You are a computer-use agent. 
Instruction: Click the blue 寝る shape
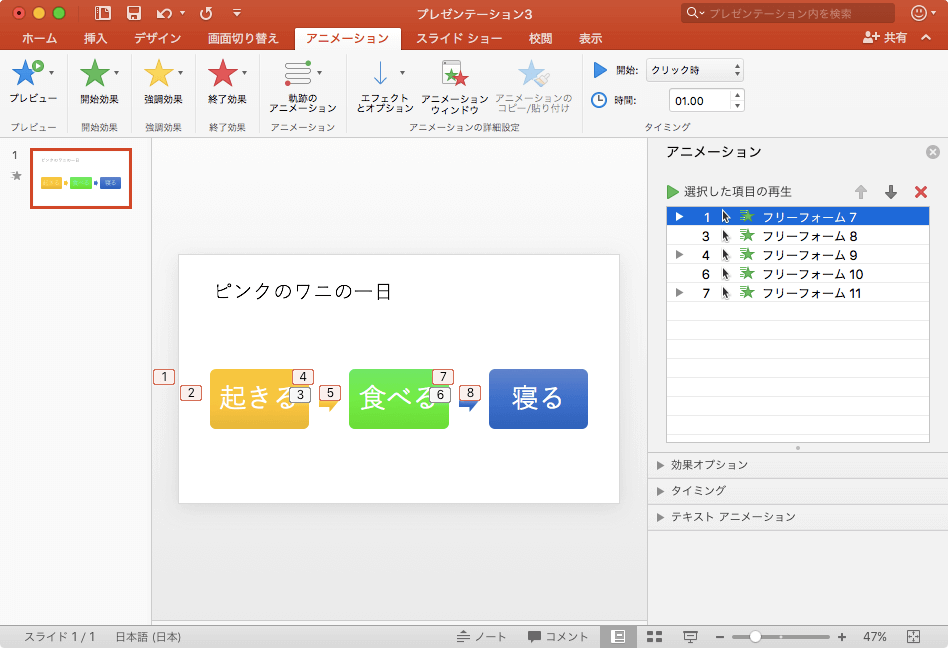538,399
